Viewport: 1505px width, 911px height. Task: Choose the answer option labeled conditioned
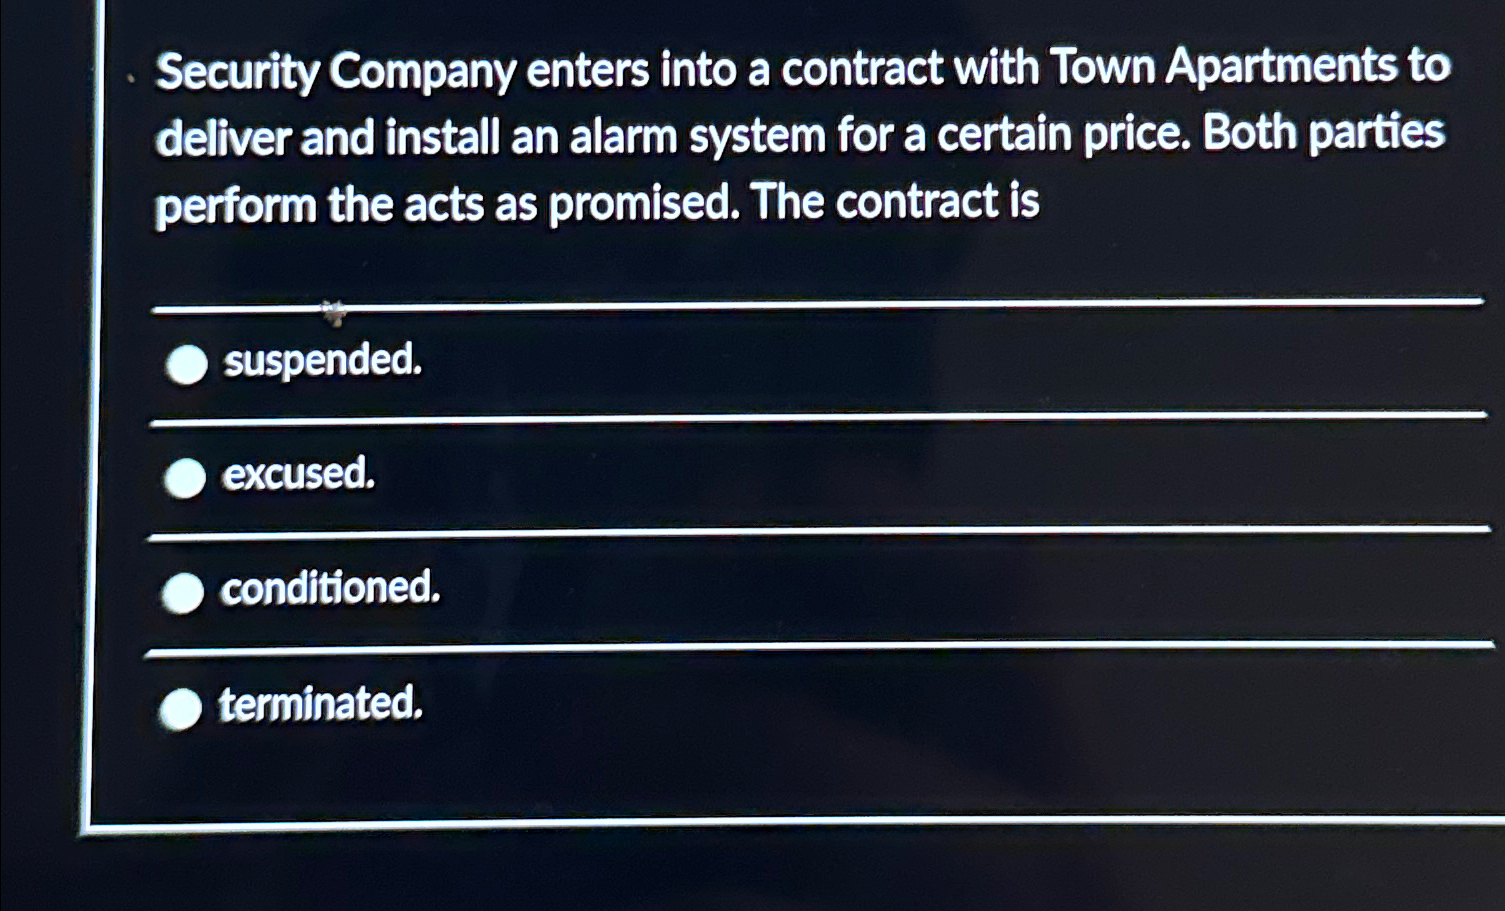pos(330,588)
